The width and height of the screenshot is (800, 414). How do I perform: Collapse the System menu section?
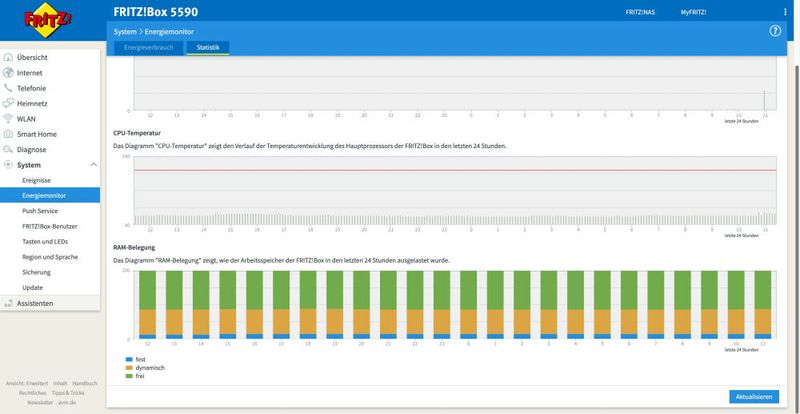pos(93,164)
